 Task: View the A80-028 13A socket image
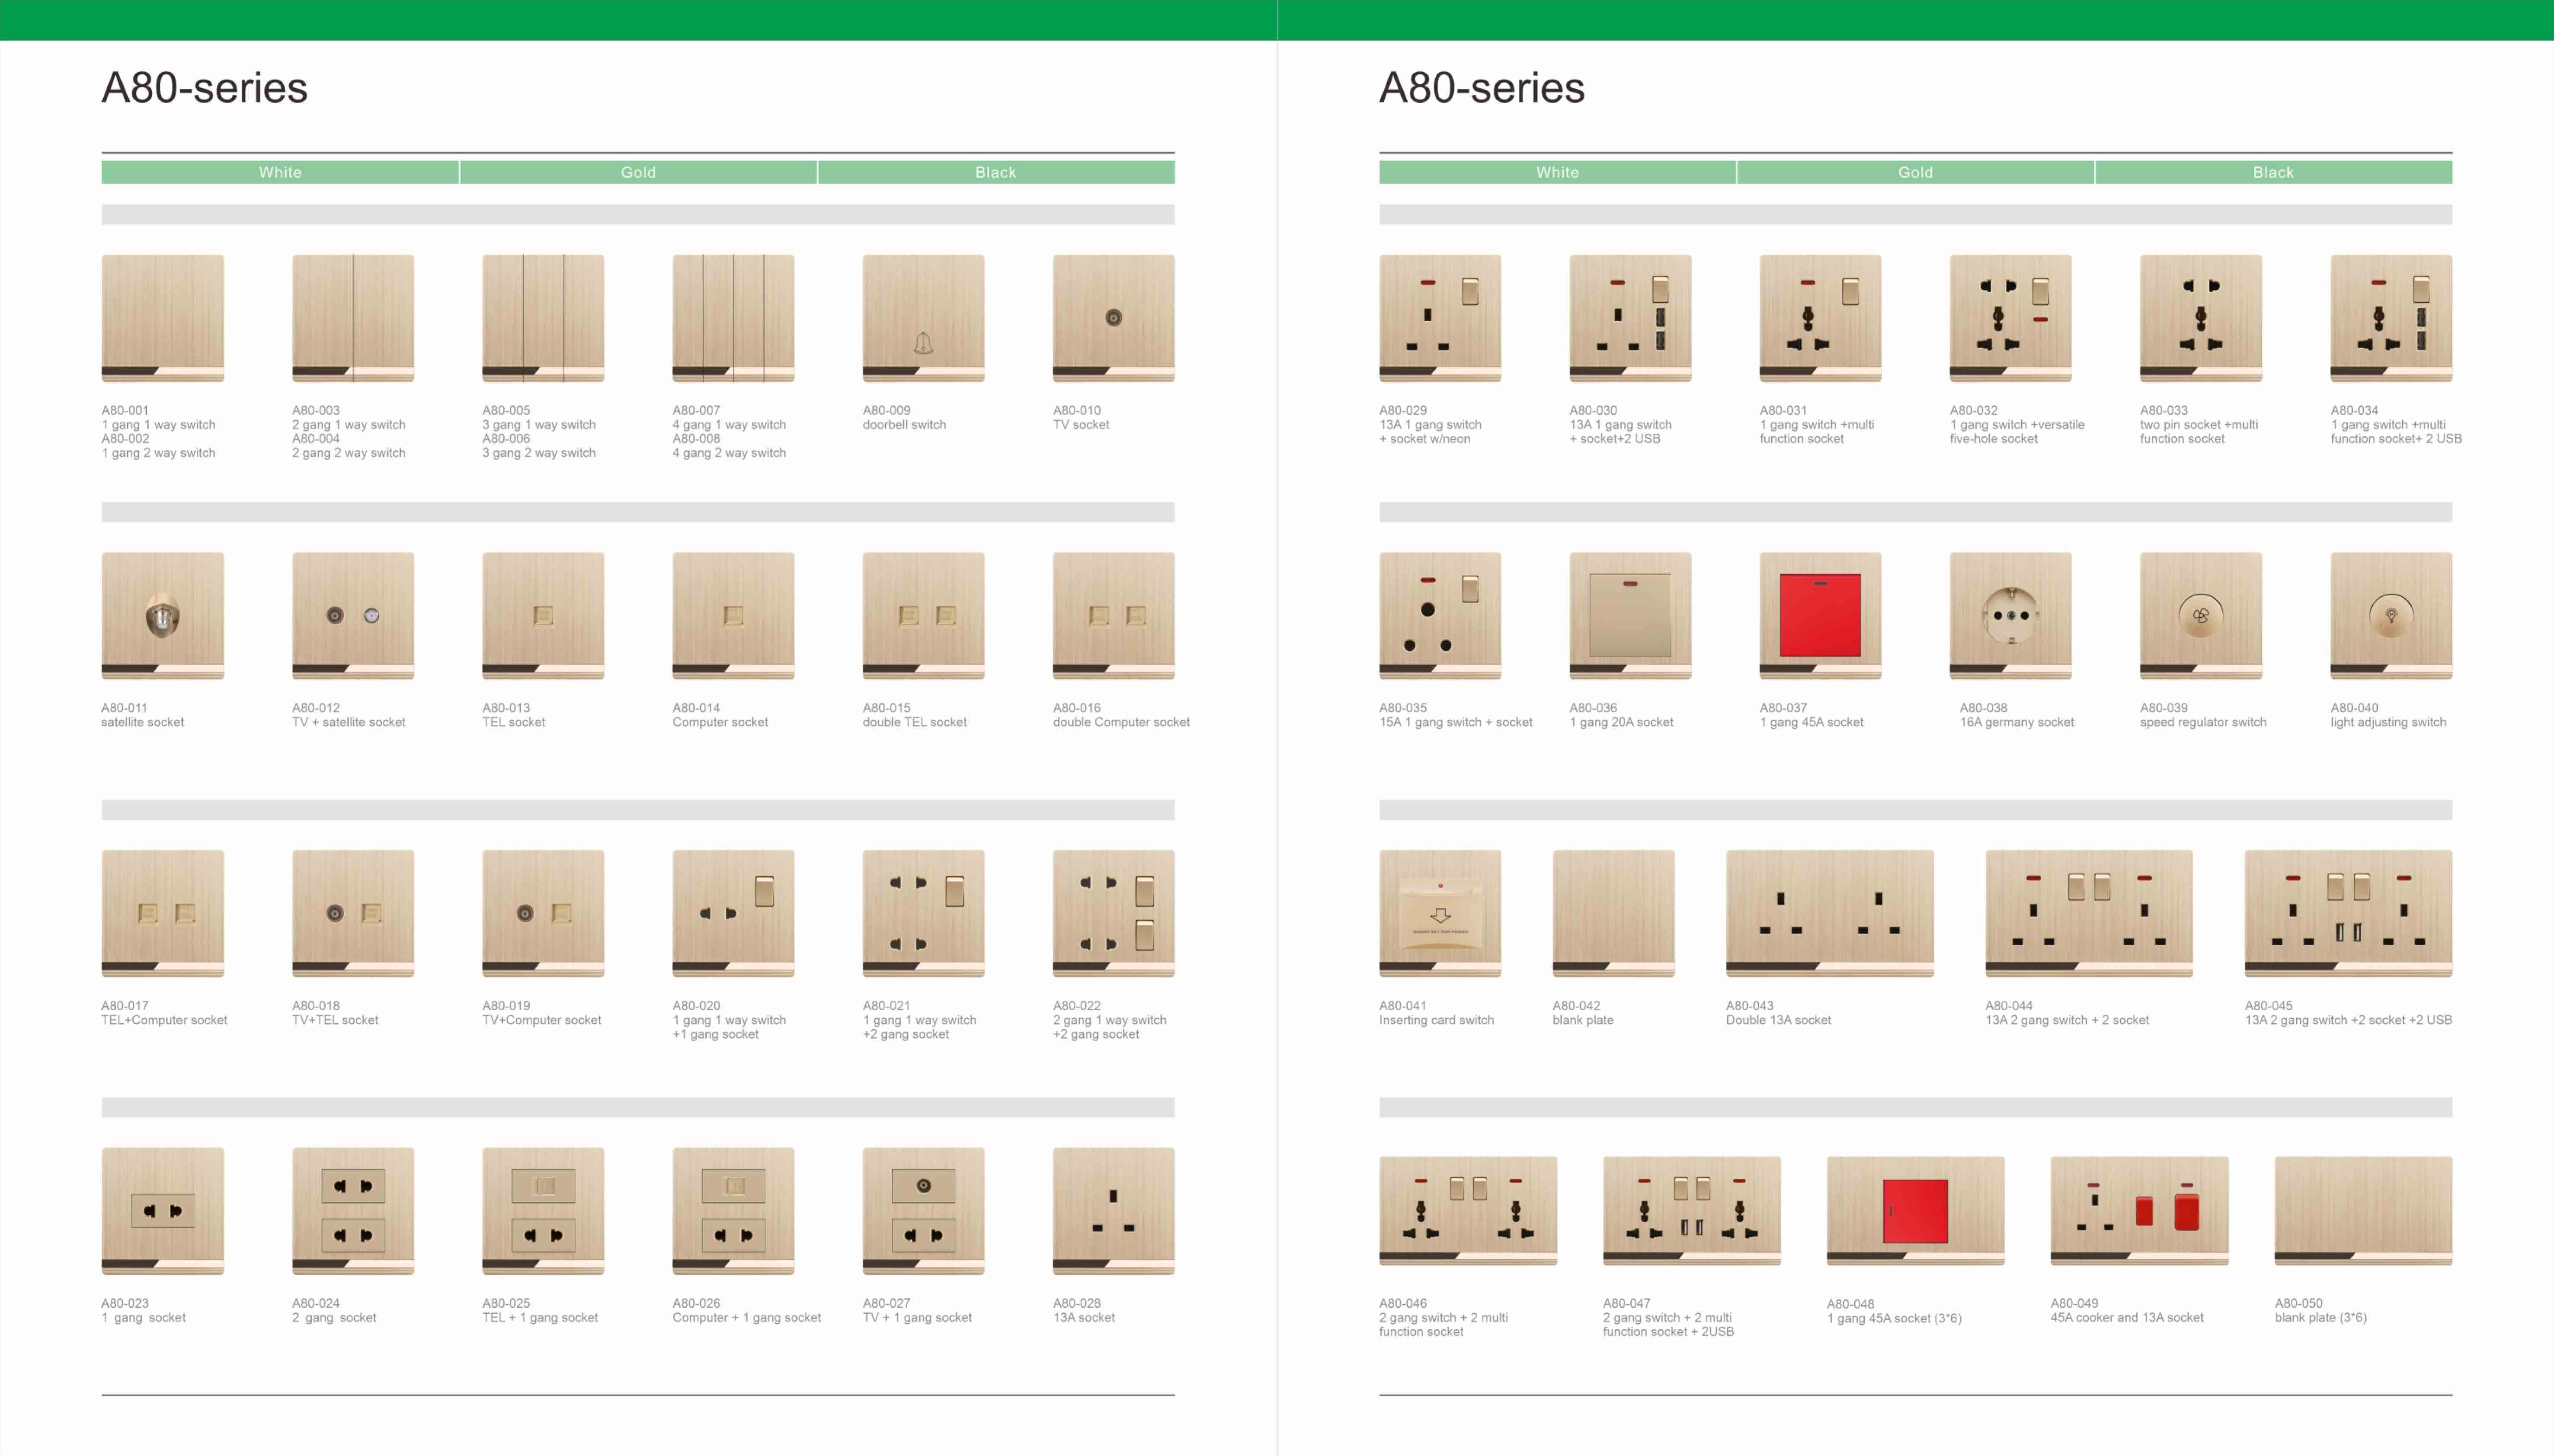click(1113, 1211)
